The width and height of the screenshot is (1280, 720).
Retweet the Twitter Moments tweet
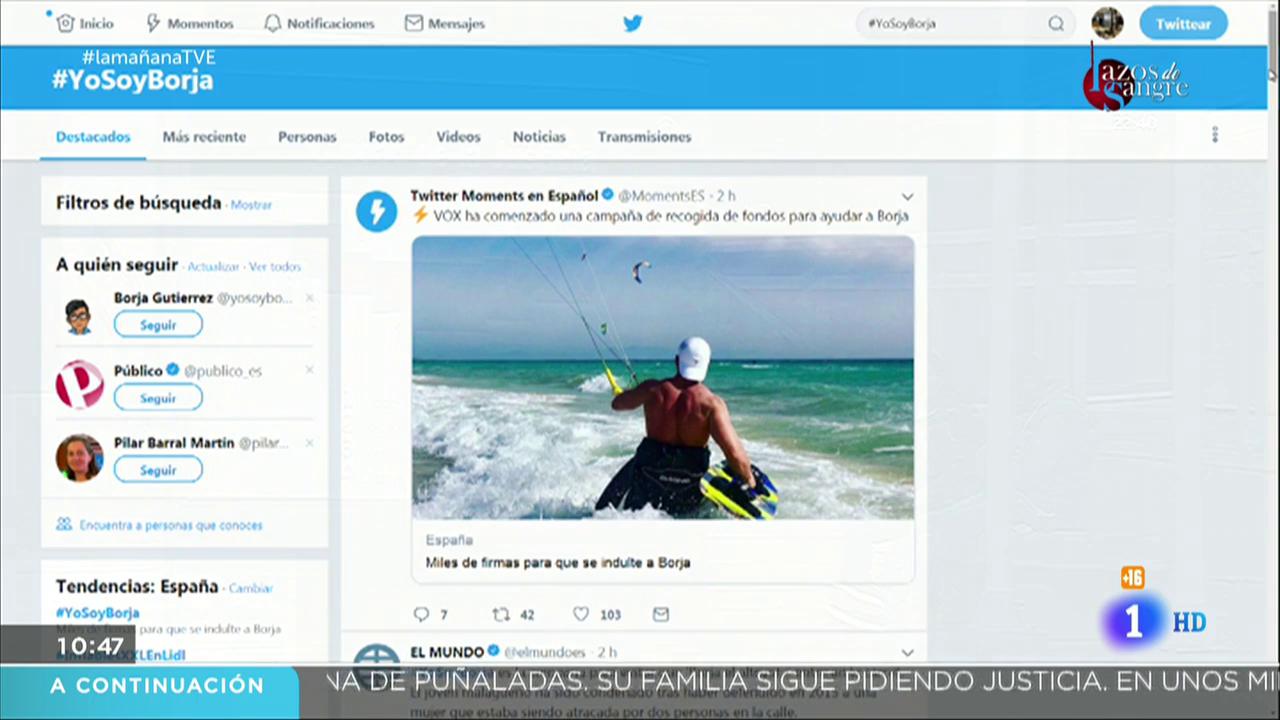tap(502, 614)
